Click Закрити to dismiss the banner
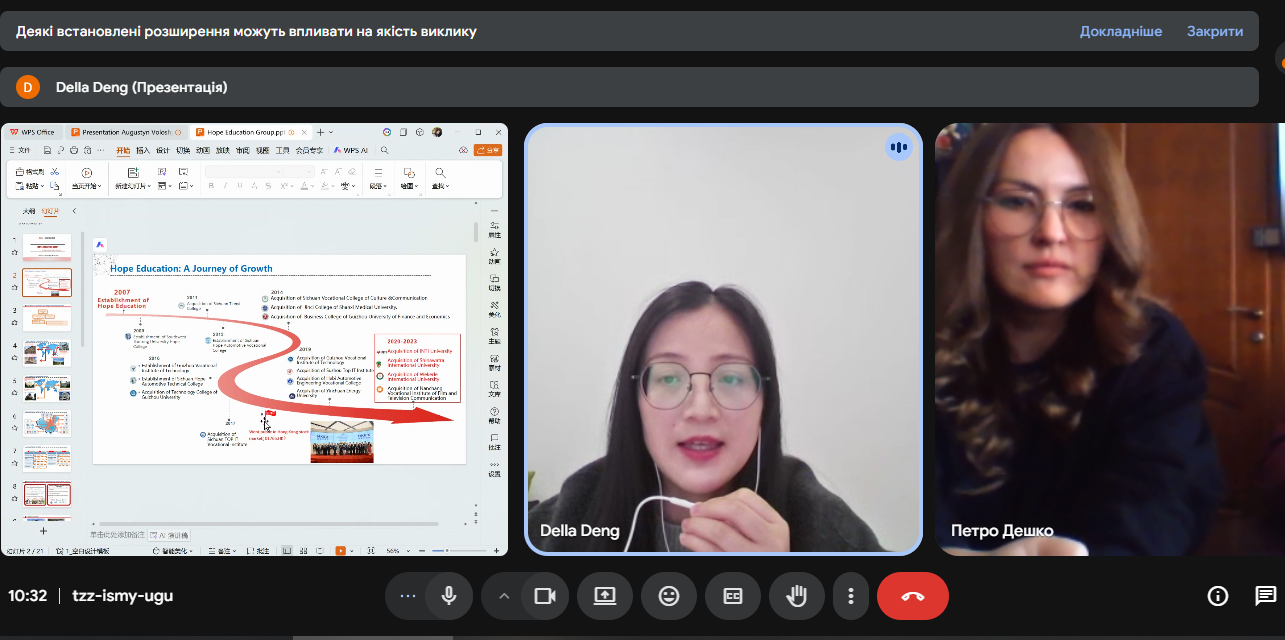Screen dimensions: 1285x640 [1215, 31]
